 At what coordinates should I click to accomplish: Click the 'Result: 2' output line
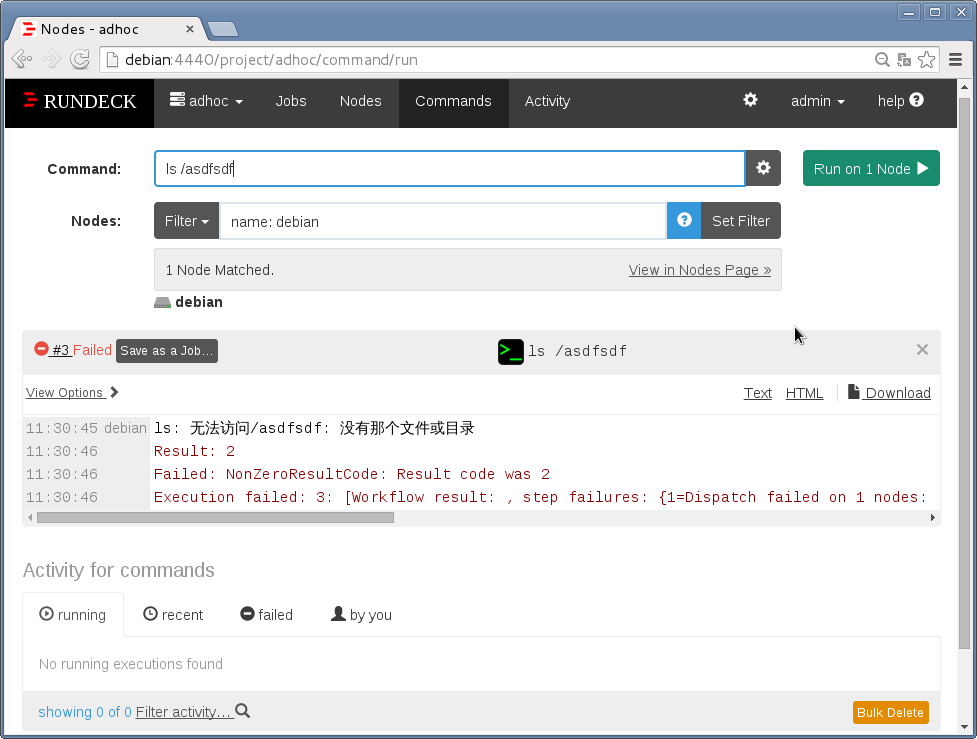point(194,451)
